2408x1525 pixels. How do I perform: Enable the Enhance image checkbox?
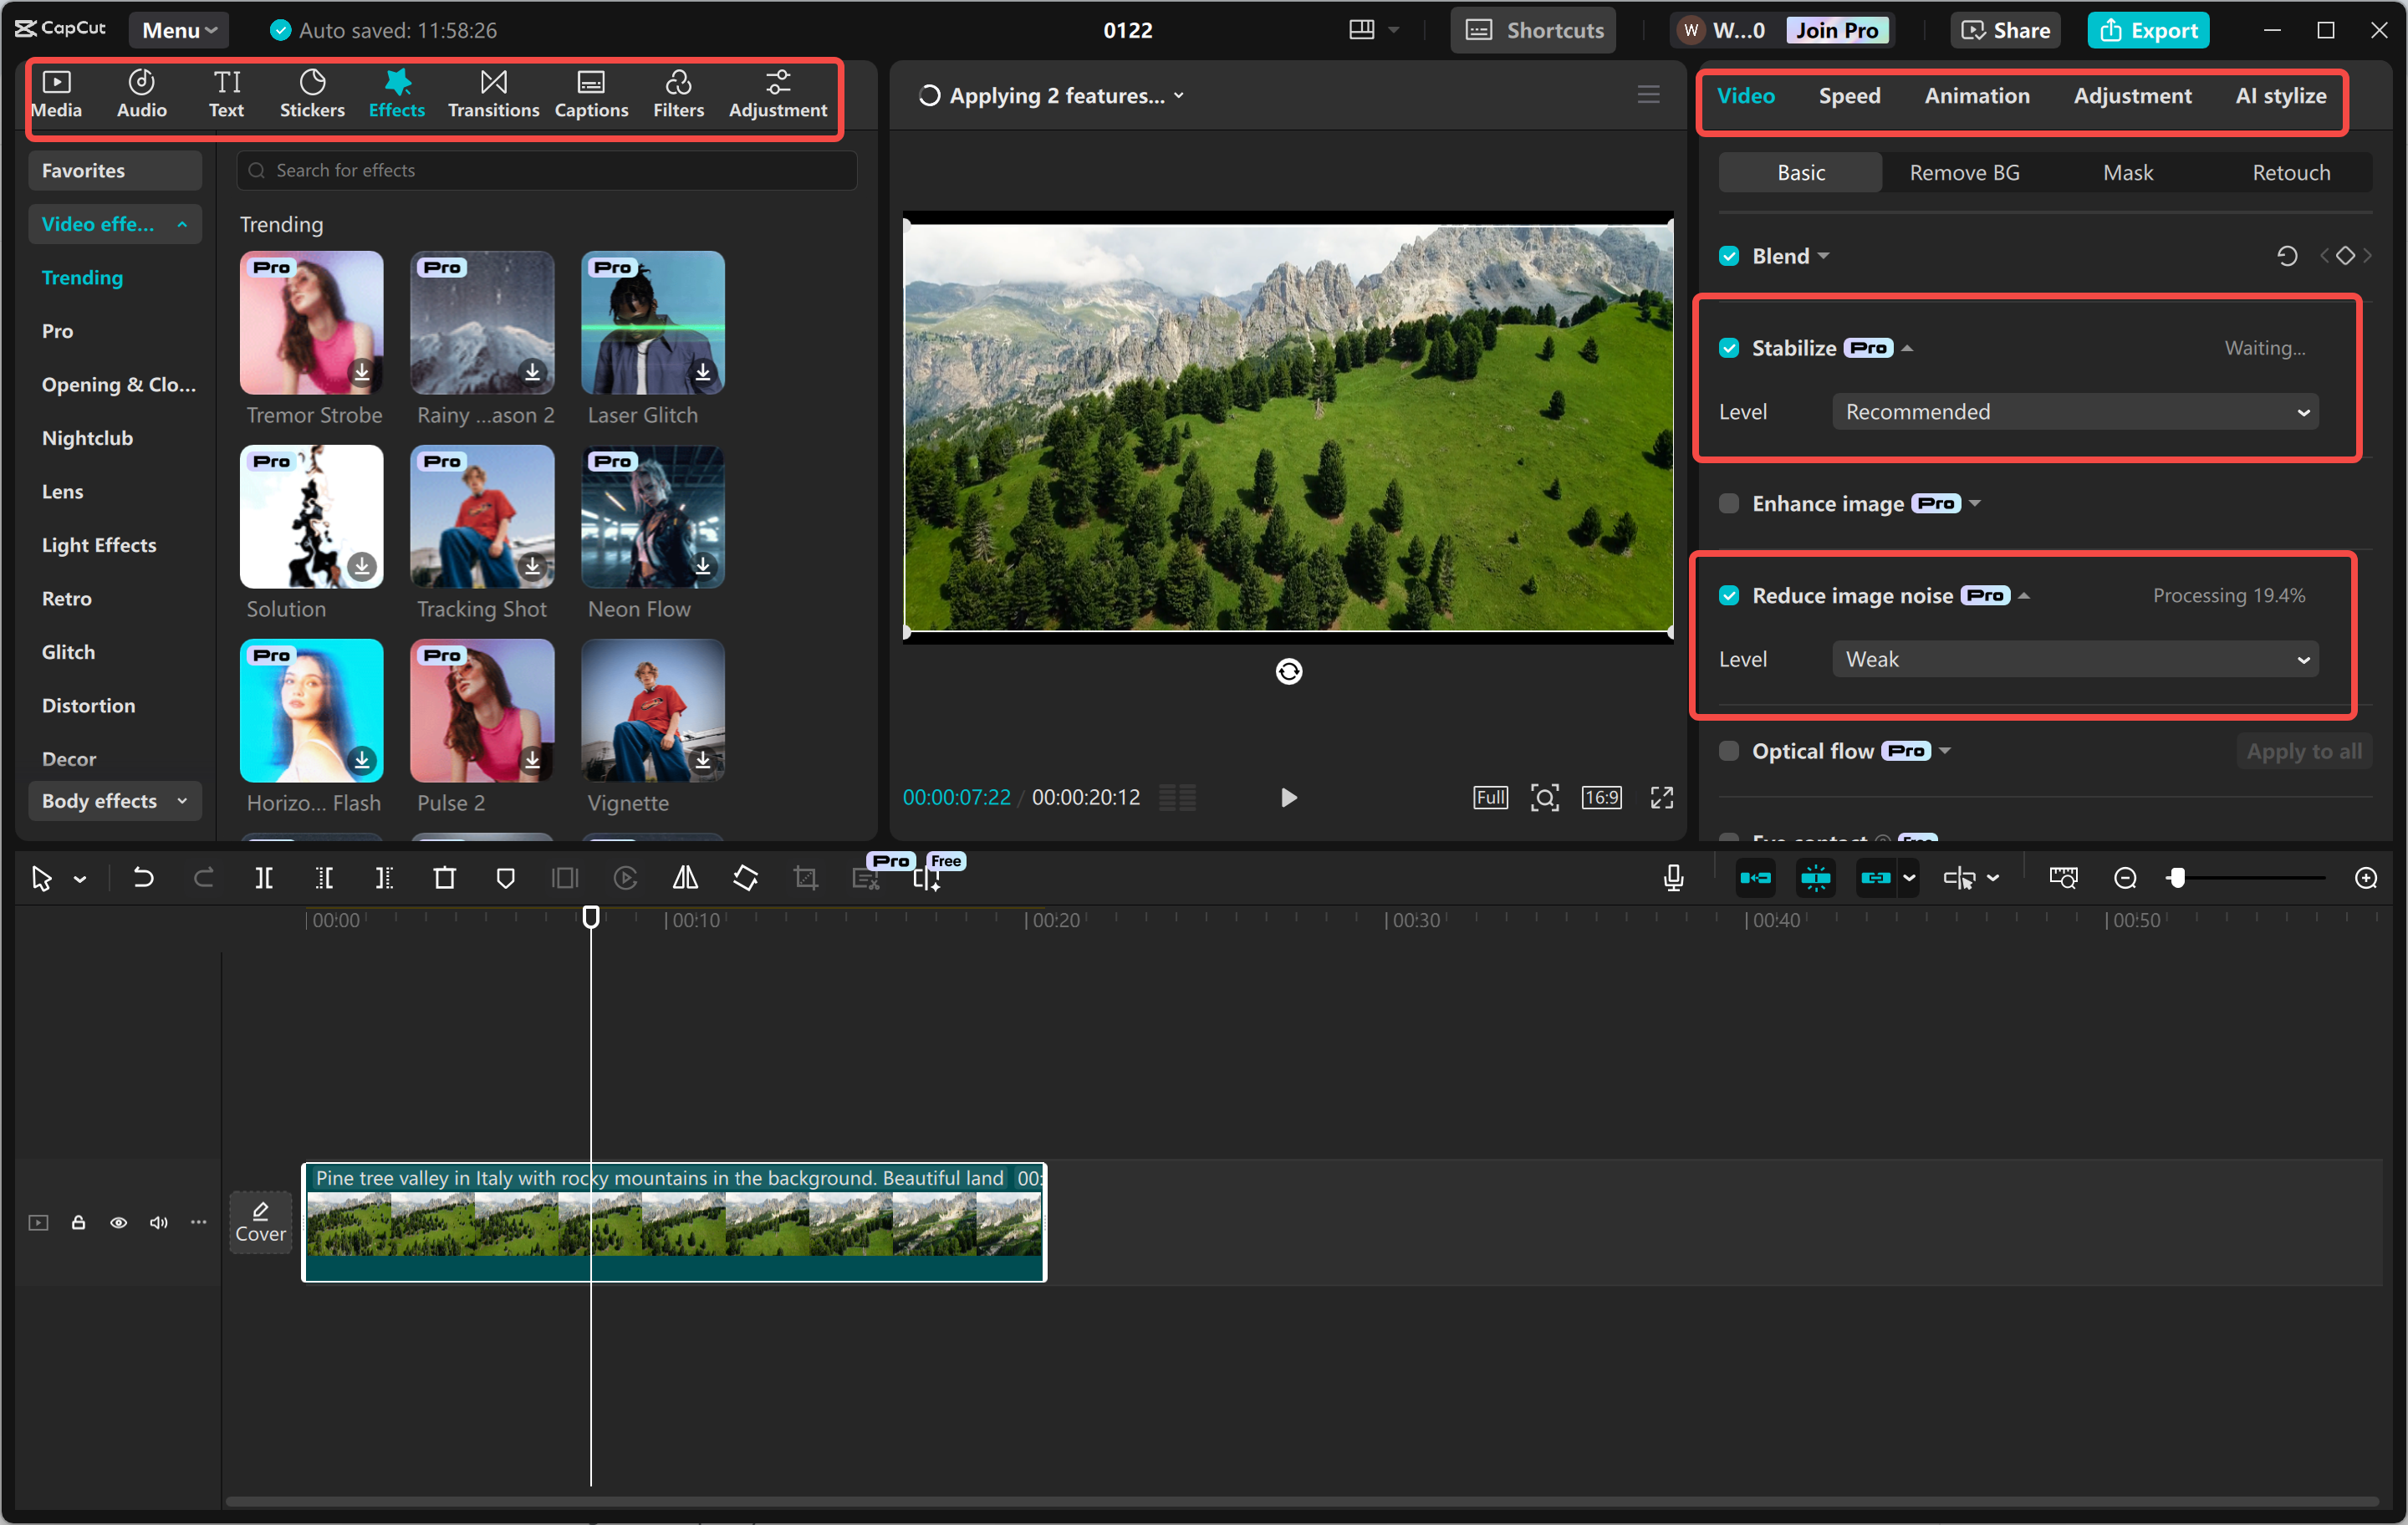(x=1729, y=503)
